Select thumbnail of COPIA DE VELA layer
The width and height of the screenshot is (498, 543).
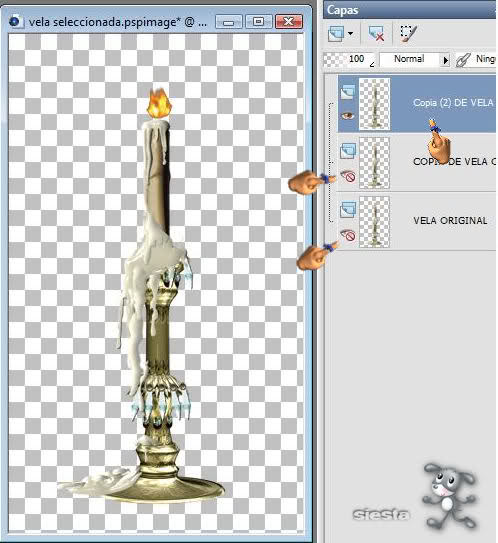coord(374,163)
